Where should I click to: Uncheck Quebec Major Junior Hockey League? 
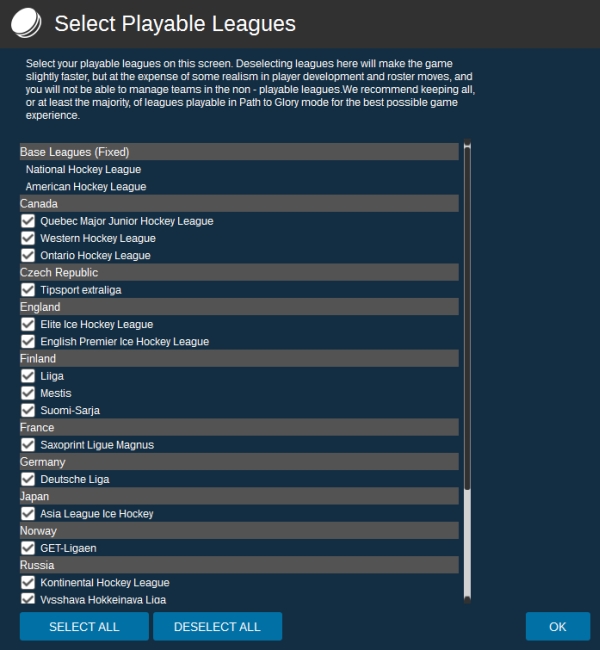[28, 221]
